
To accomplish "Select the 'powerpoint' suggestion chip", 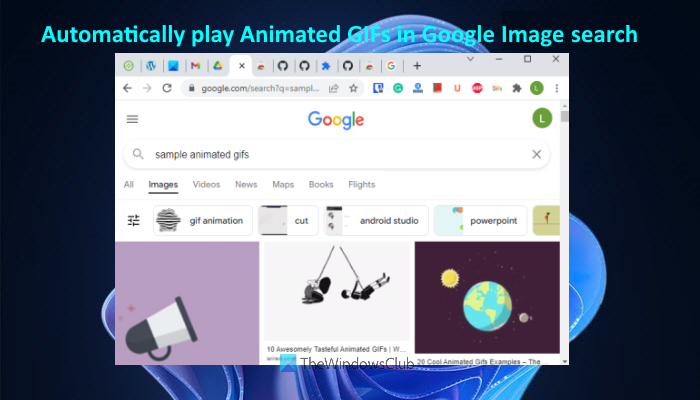I will [x=480, y=221].
